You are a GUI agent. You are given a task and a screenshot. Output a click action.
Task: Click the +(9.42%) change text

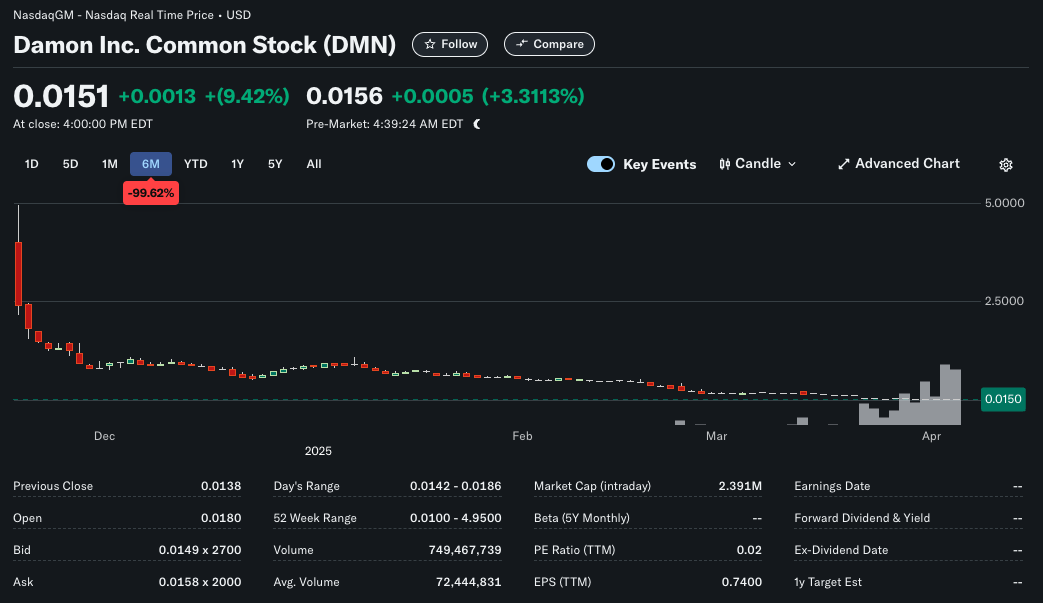(247, 96)
